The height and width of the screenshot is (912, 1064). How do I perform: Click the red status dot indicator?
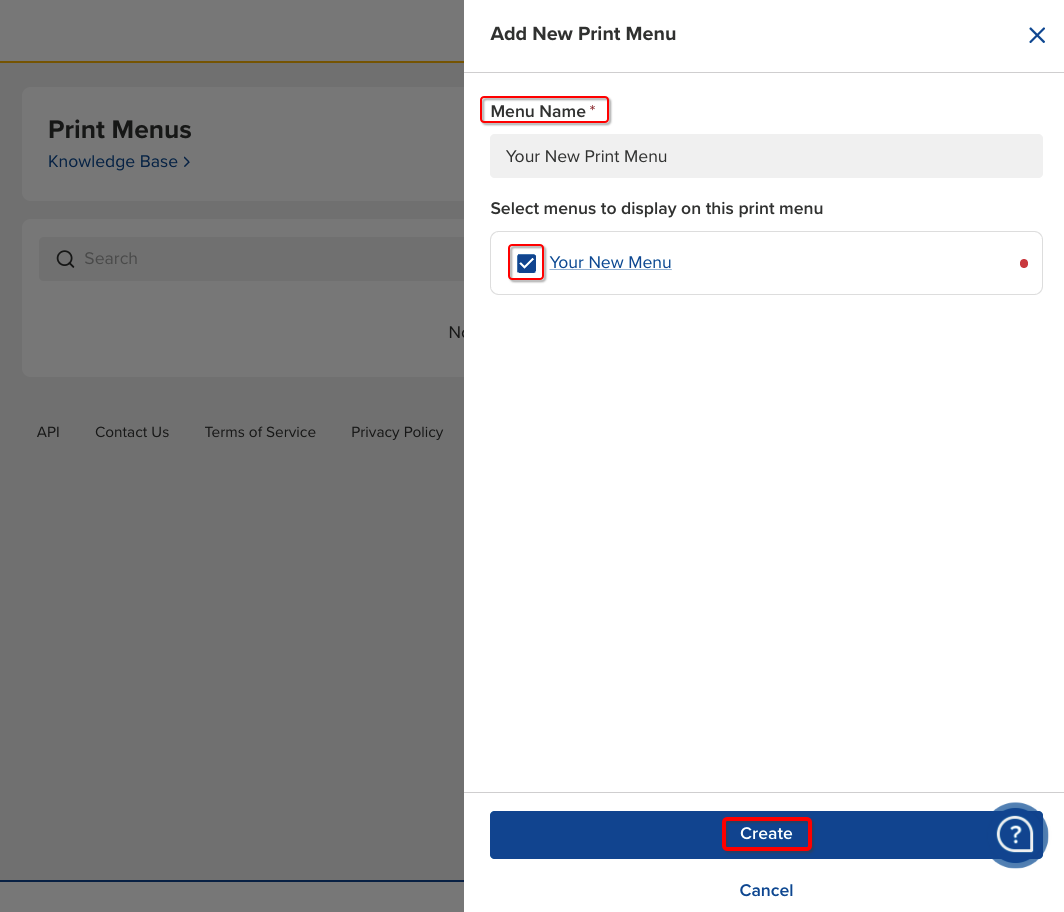(1023, 264)
